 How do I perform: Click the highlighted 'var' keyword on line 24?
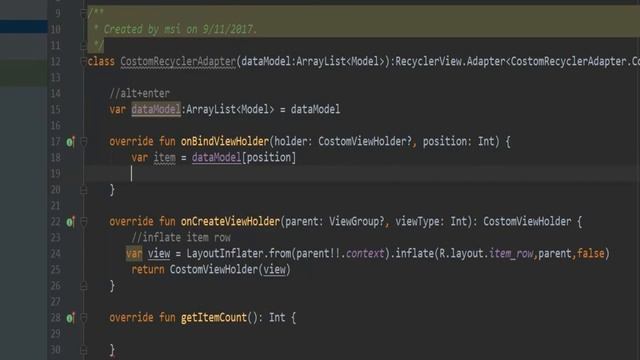coord(134,253)
